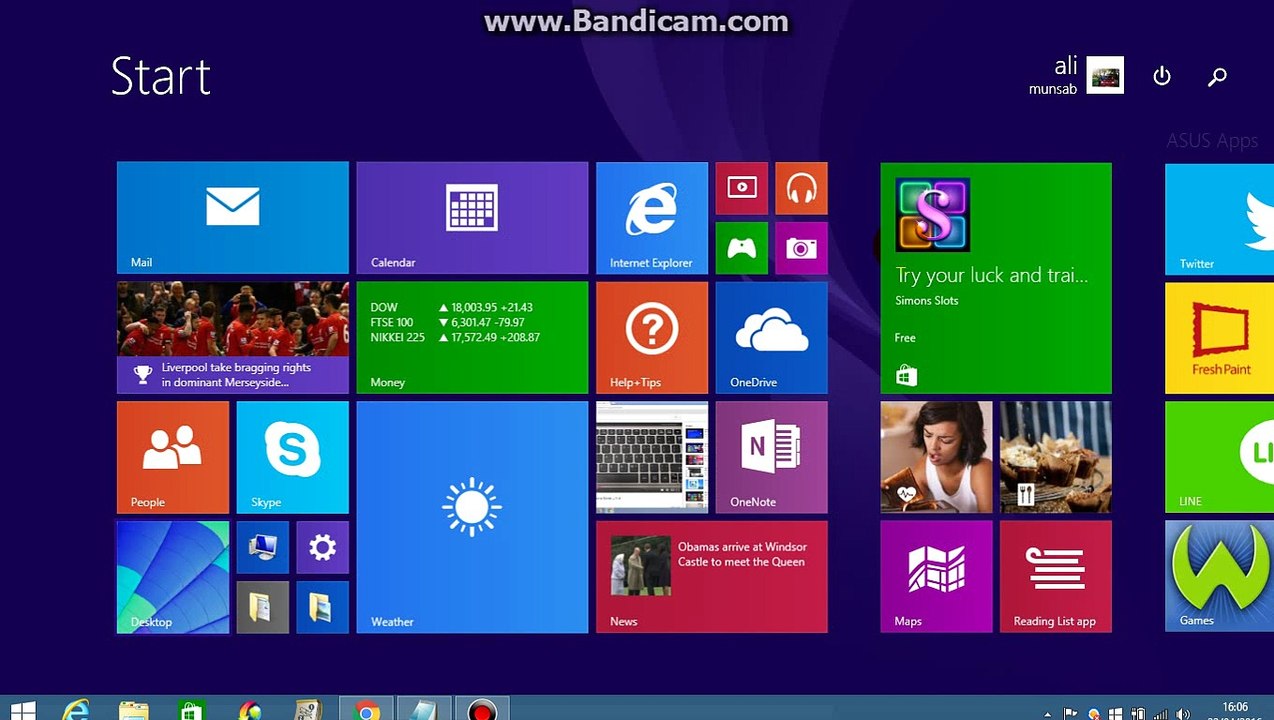
Task: Click the Start heading text
Action: tap(160, 77)
